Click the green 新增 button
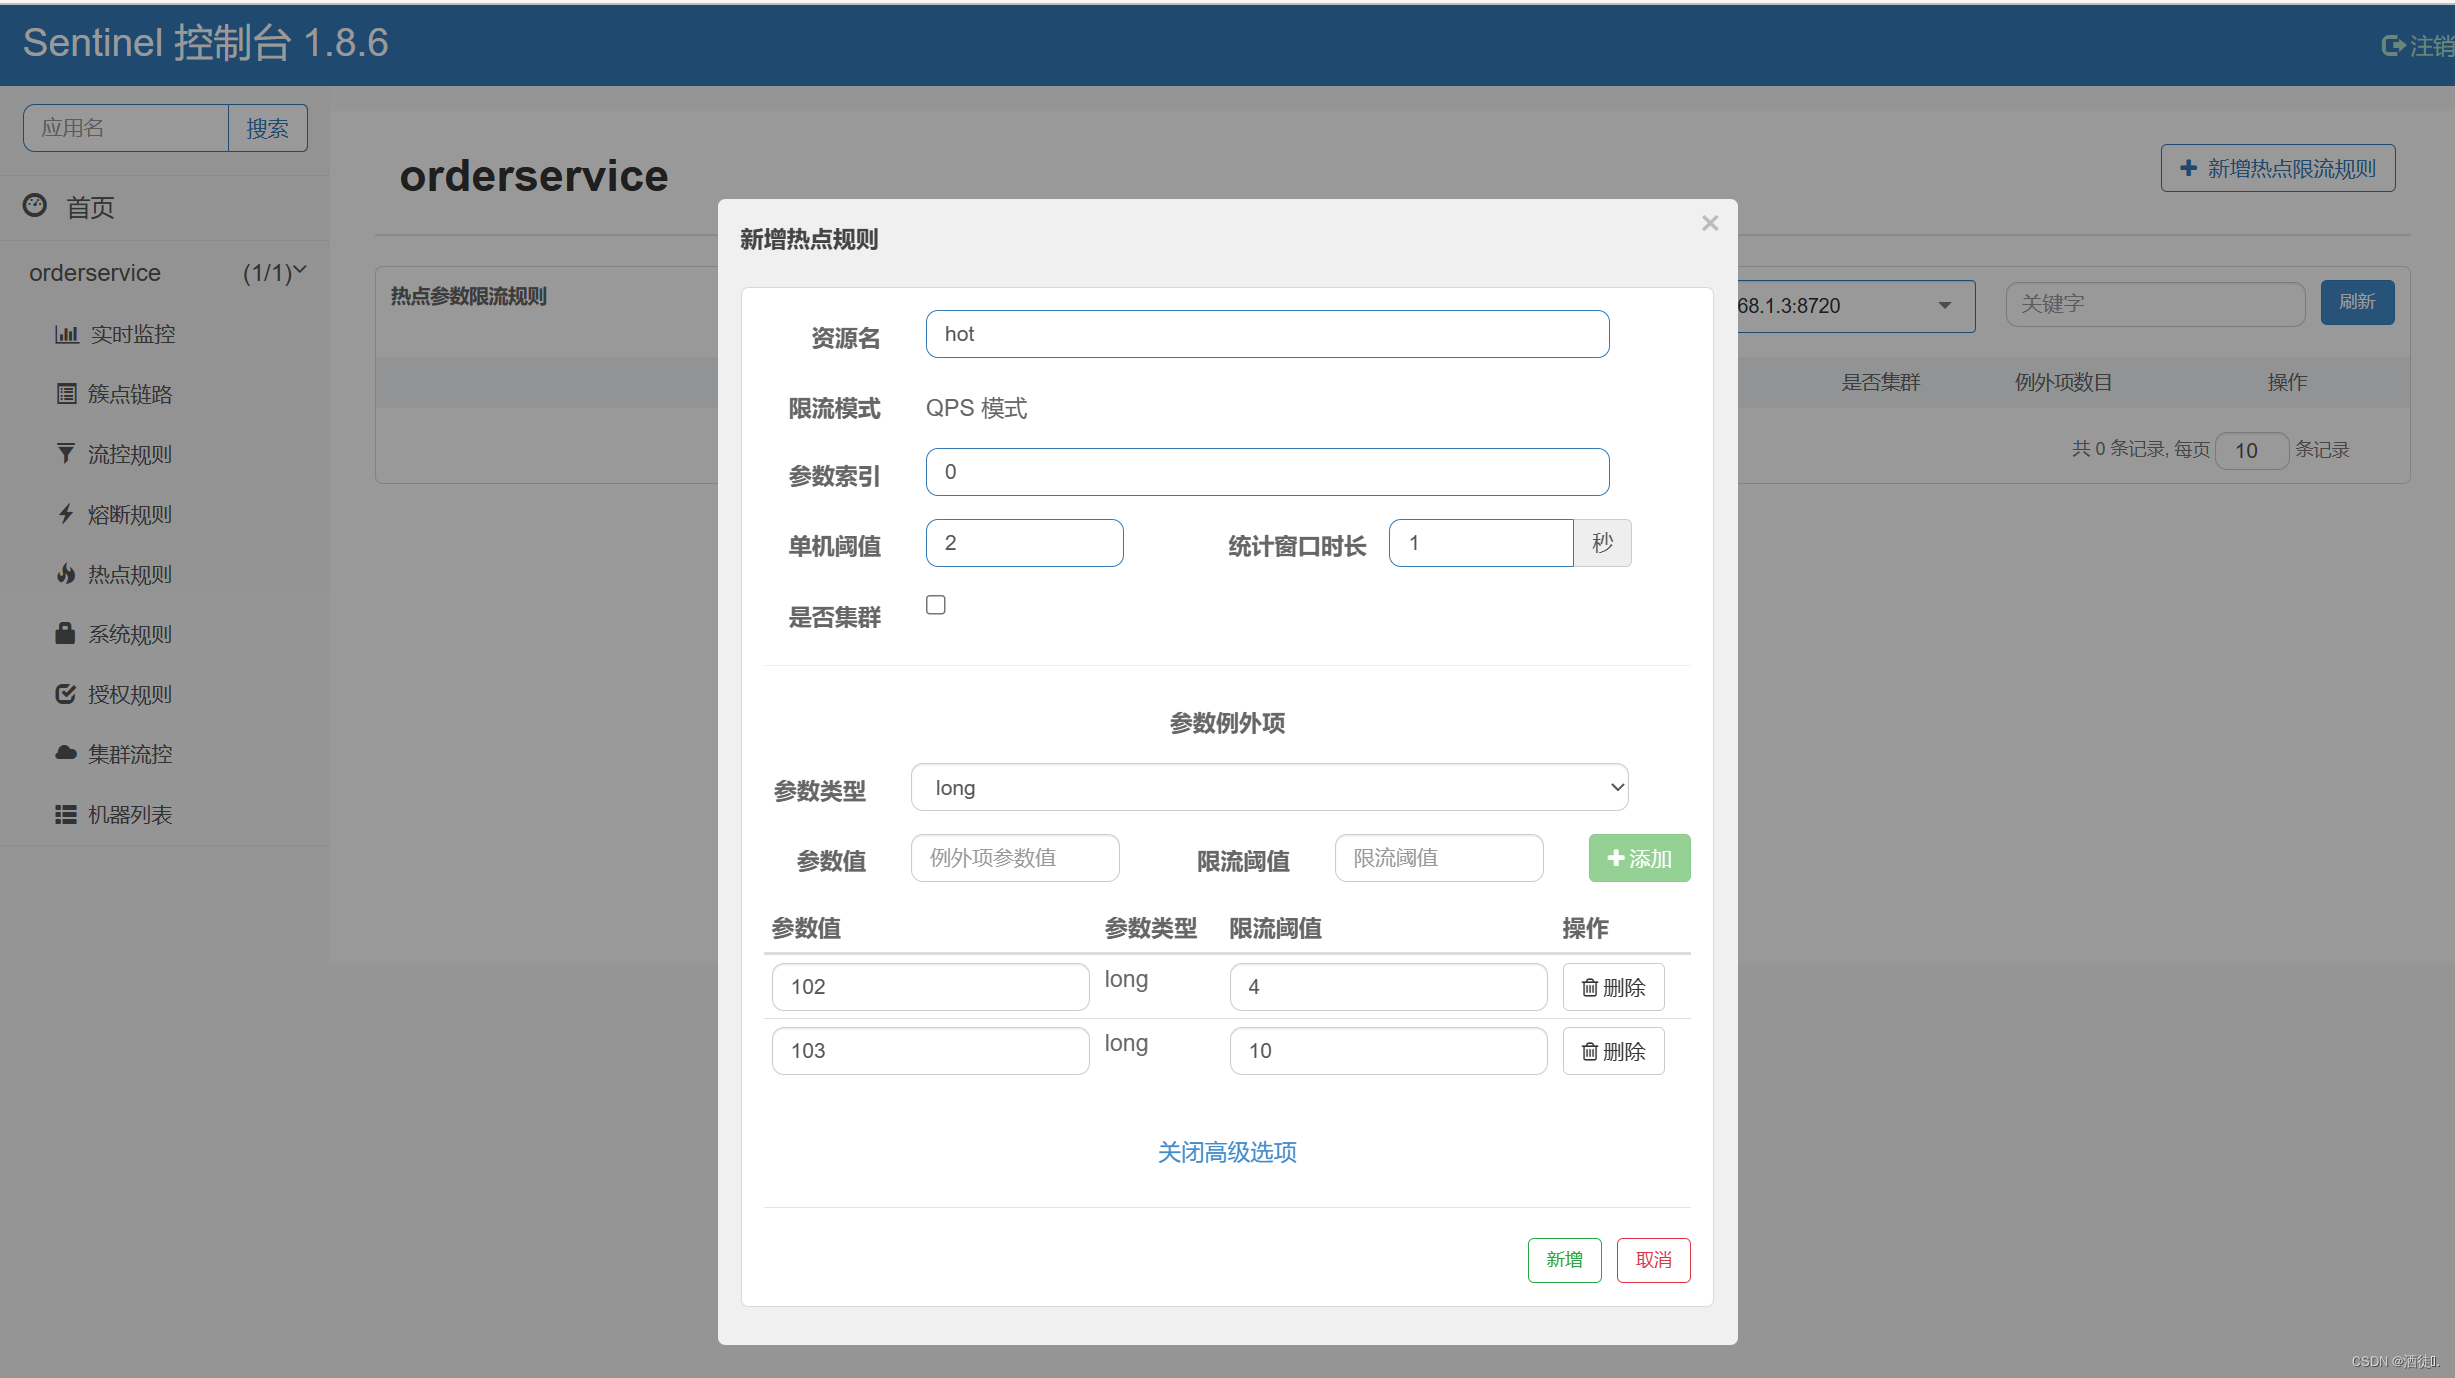This screenshot has height=1378, width=2455. click(x=1564, y=1259)
